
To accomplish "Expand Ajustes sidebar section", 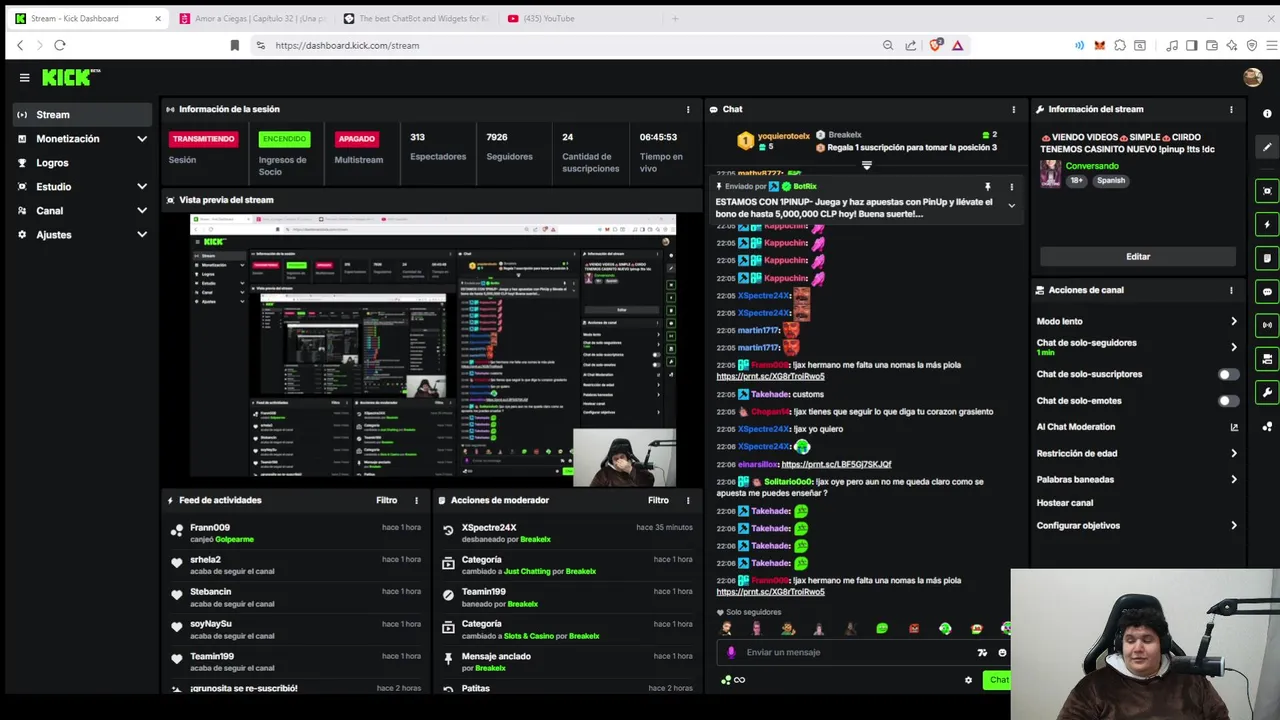I will point(142,235).
